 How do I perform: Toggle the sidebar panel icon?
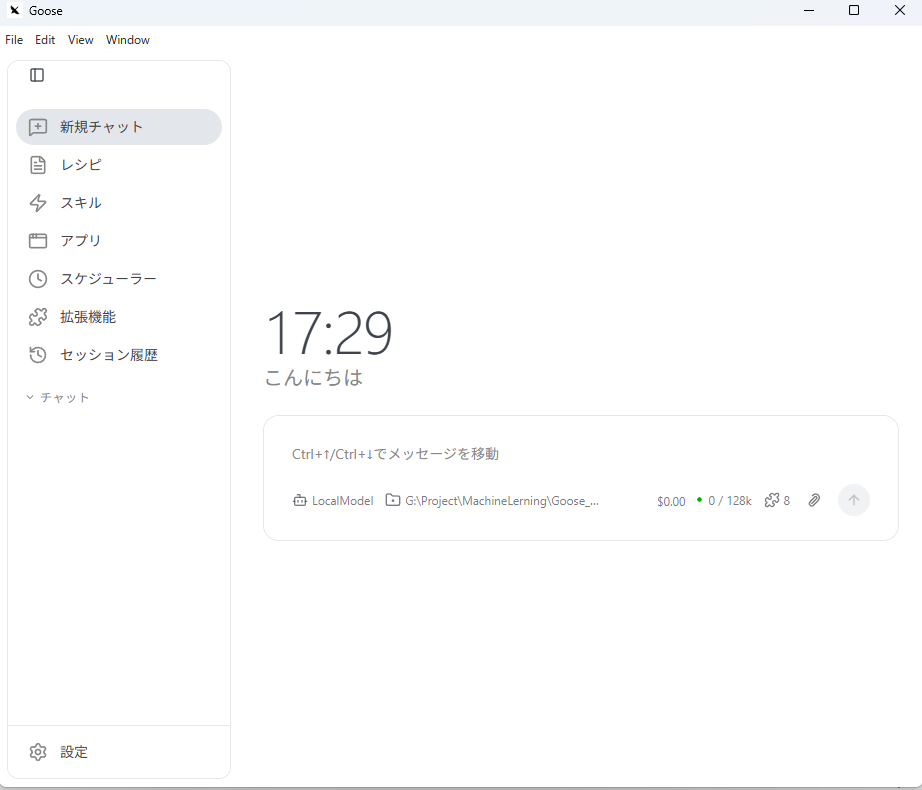[x=37, y=75]
